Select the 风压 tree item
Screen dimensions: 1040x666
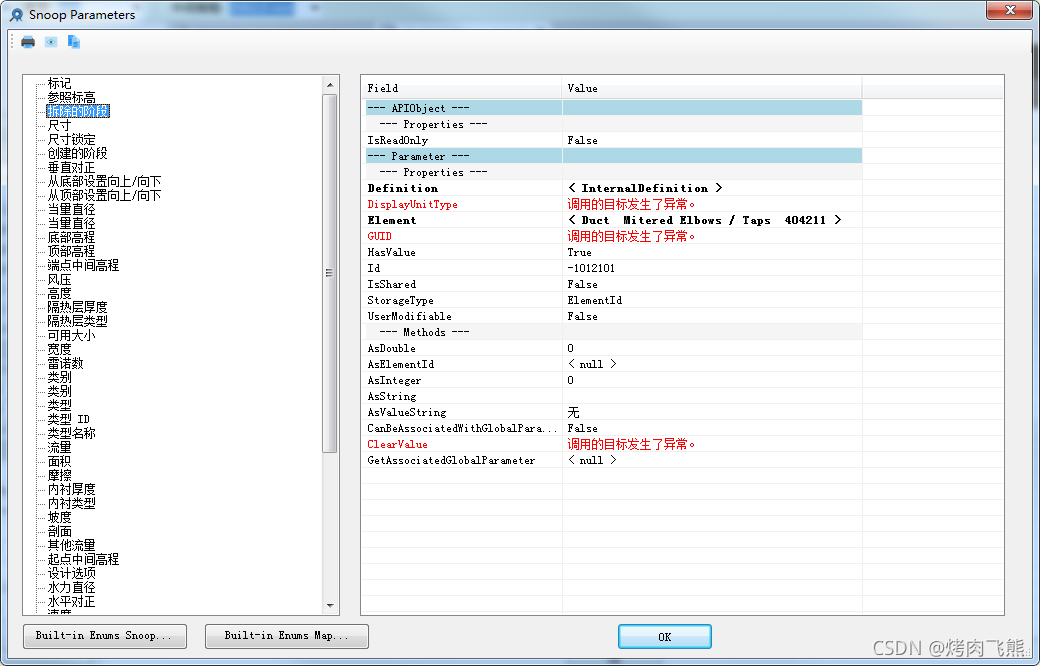59,279
